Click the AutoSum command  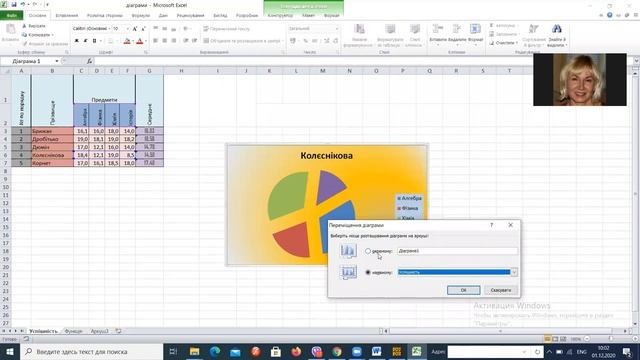[x=503, y=26]
